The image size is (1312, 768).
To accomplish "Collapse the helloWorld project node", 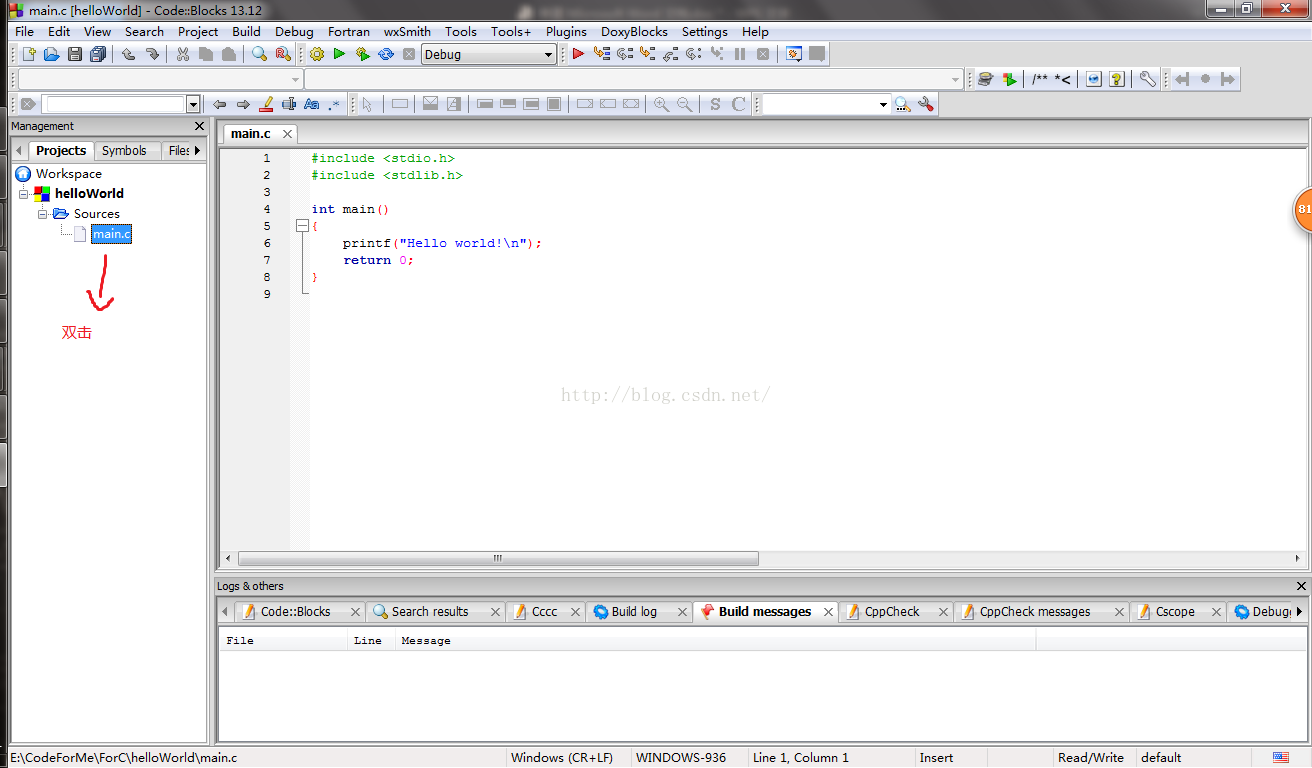I will (24, 194).
